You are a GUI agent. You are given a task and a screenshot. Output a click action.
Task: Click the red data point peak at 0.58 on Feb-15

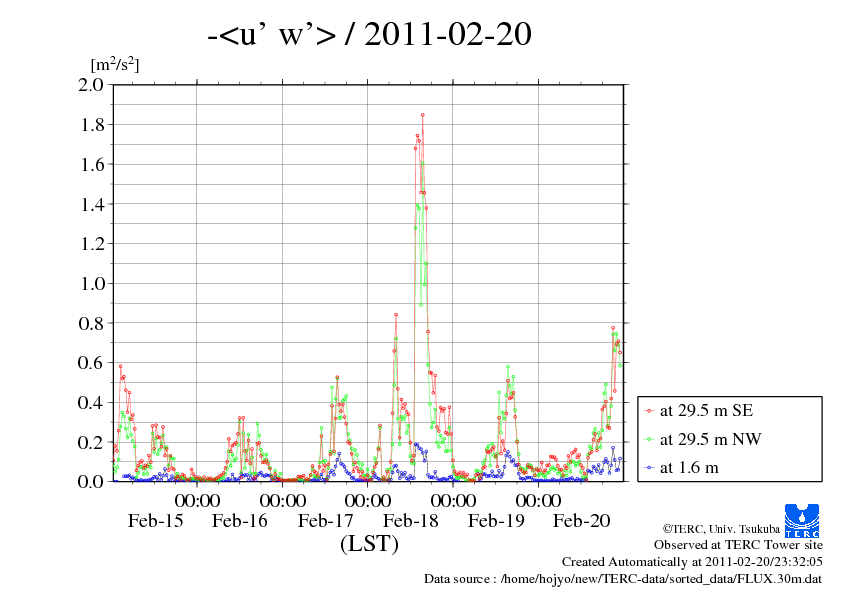coord(120,366)
